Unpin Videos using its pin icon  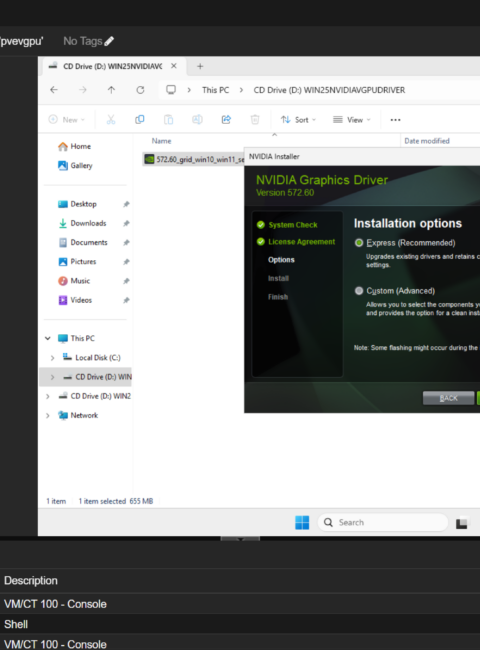click(x=126, y=300)
